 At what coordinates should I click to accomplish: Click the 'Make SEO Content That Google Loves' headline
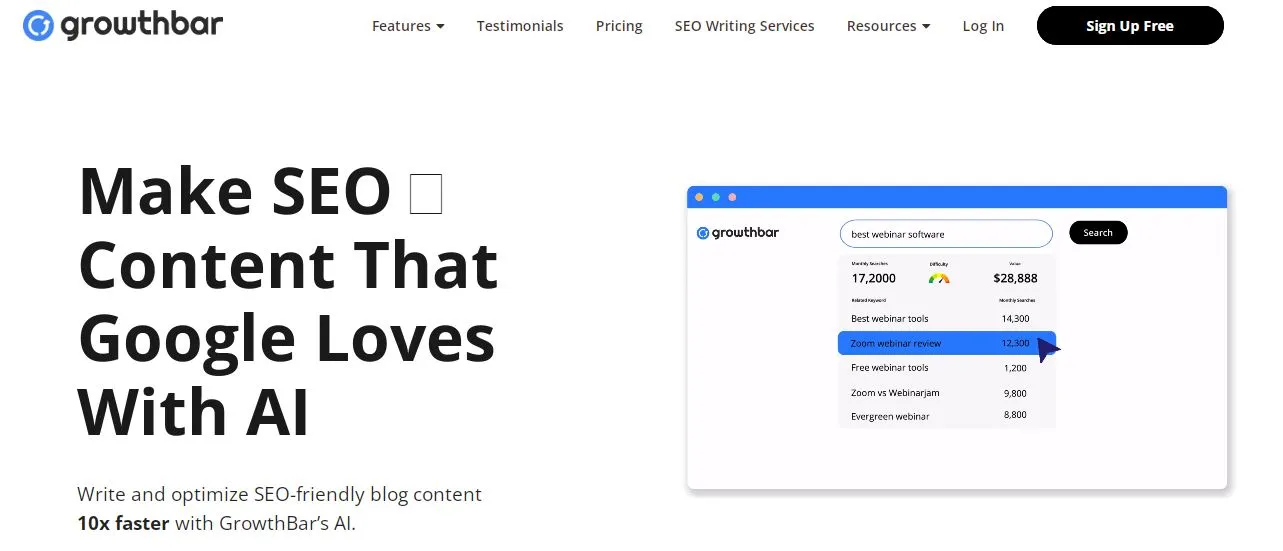288,301
